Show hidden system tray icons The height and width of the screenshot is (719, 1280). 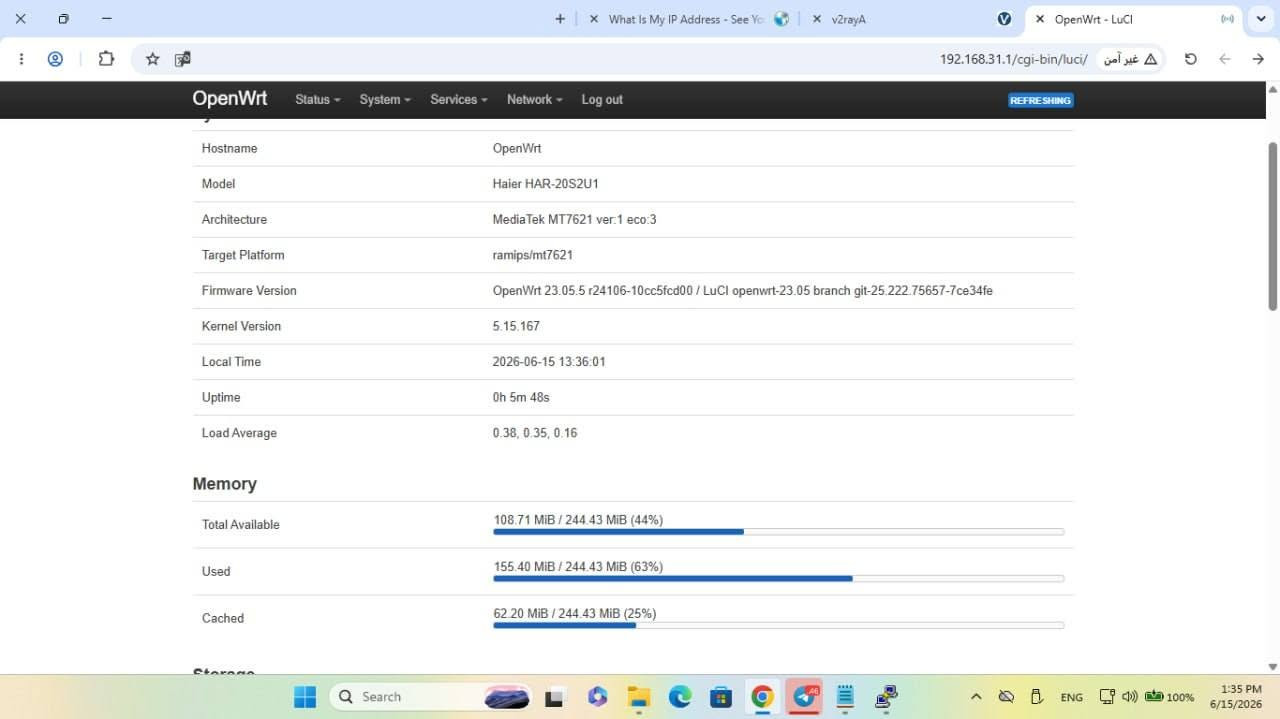976,697
